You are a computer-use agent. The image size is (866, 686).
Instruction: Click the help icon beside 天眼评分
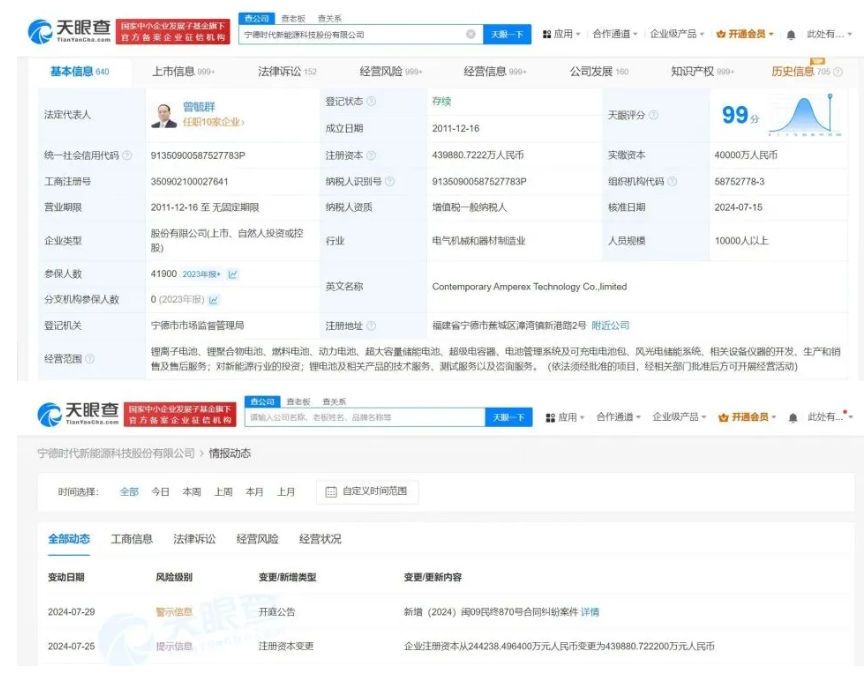click(653, 115)
